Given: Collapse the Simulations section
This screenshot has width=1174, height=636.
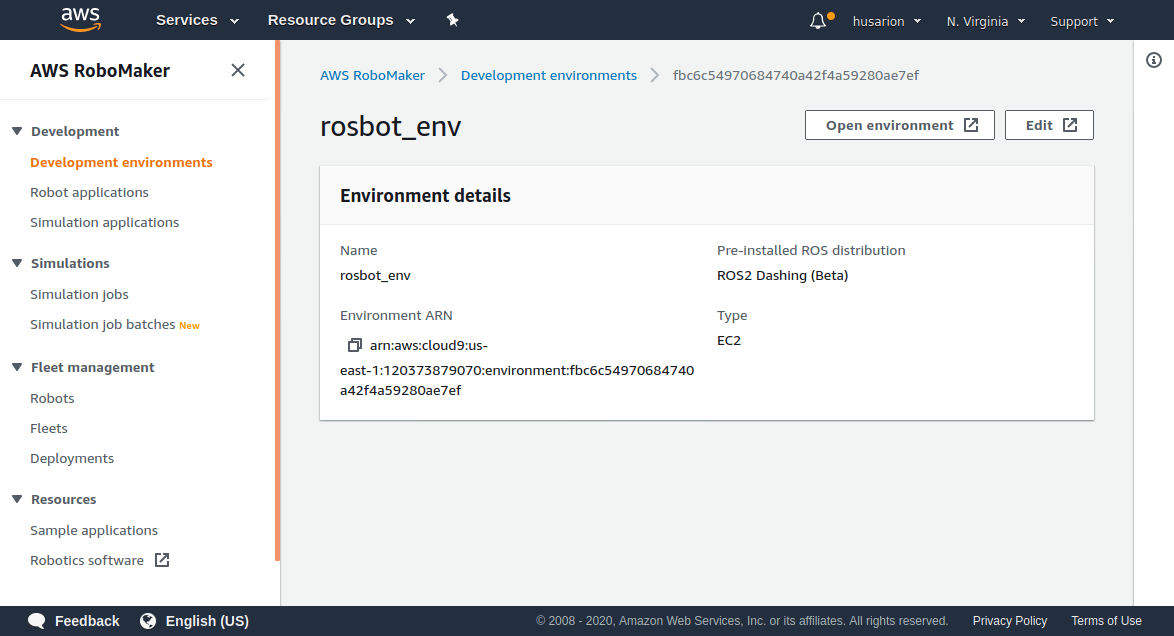Looking at the screenshot, I should 17,263.
